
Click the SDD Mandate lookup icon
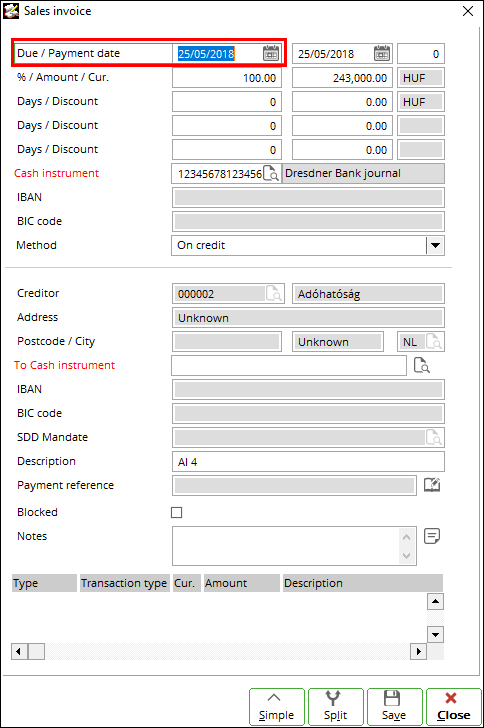[434, 437]
